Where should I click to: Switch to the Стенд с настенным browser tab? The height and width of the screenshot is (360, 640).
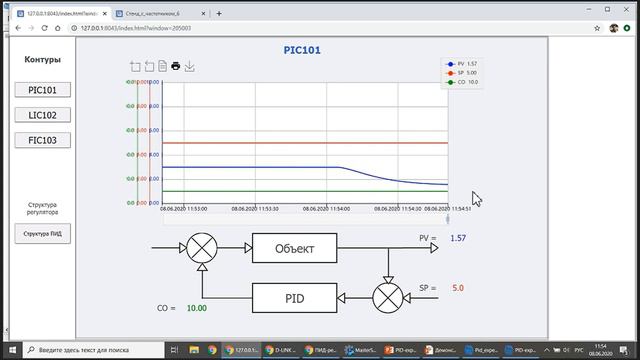click(159, 13)
